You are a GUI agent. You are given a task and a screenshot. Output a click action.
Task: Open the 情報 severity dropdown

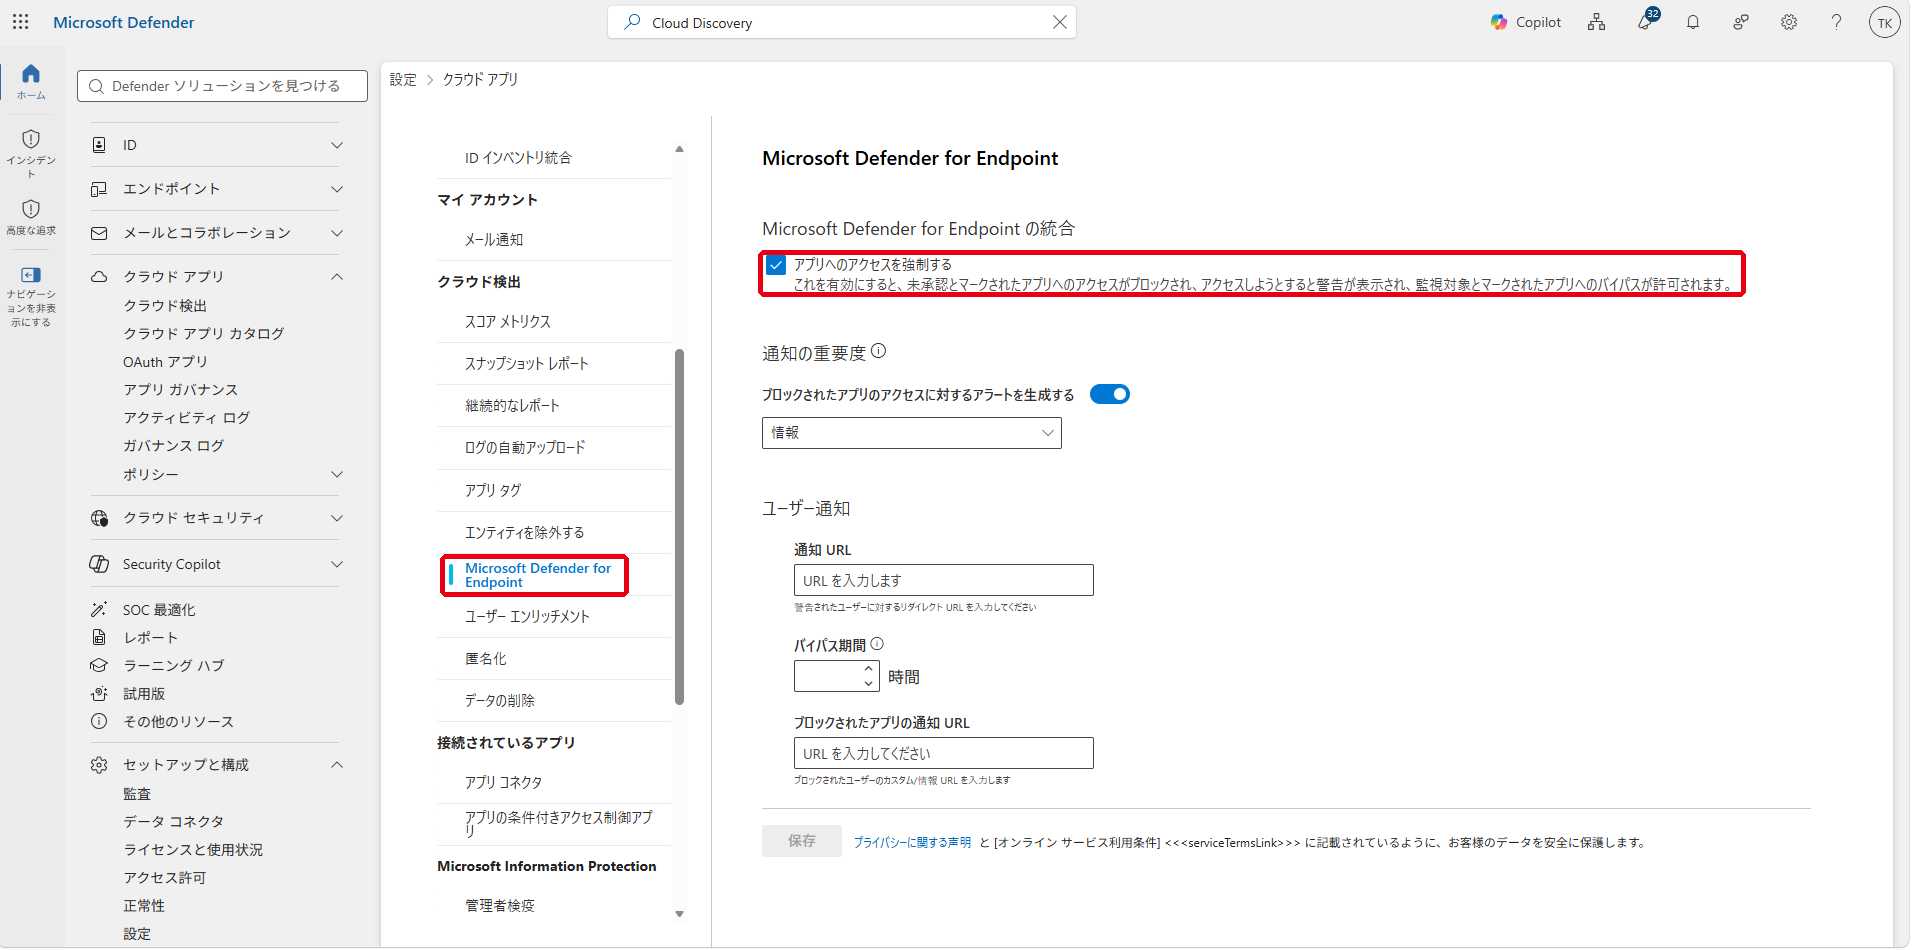pyautogui.click(x=911, y=433)
